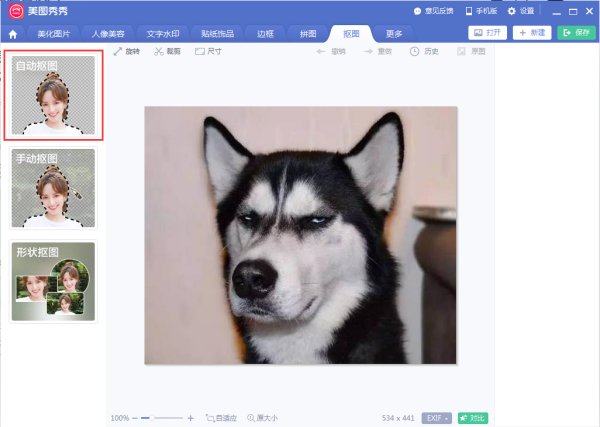
Task: Open the 更多 tab
Action: 393,34
